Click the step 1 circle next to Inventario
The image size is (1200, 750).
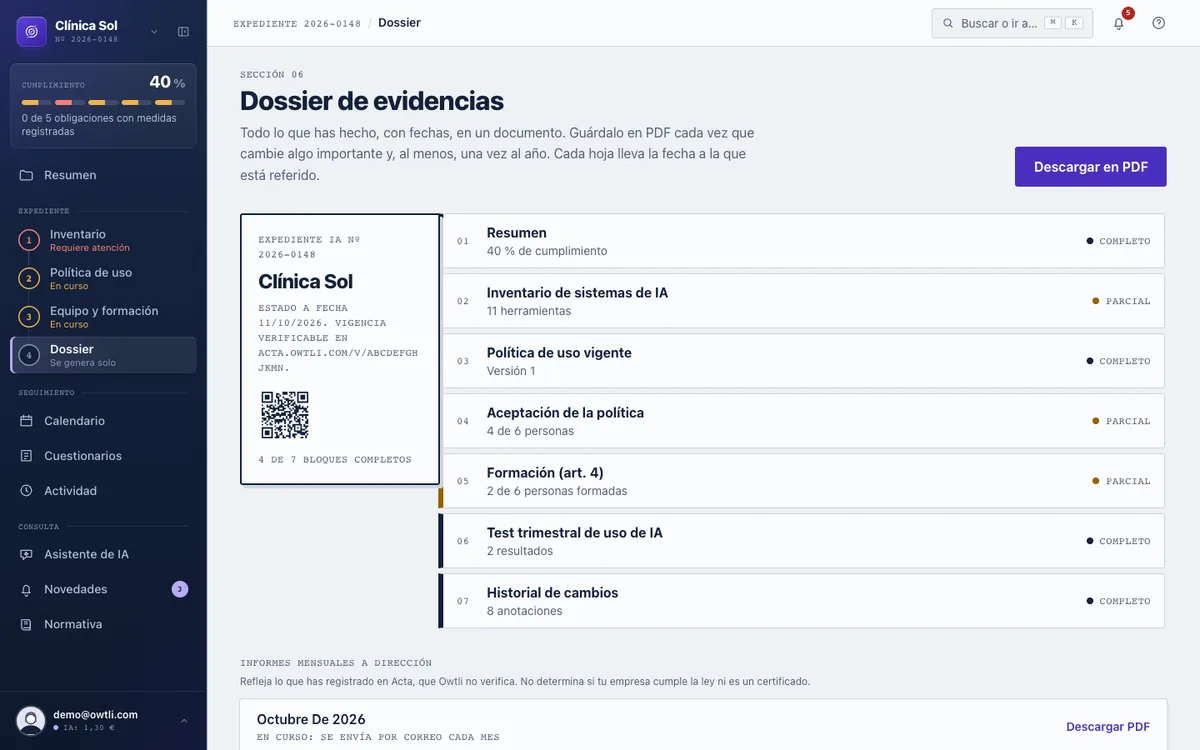point(29,240)
